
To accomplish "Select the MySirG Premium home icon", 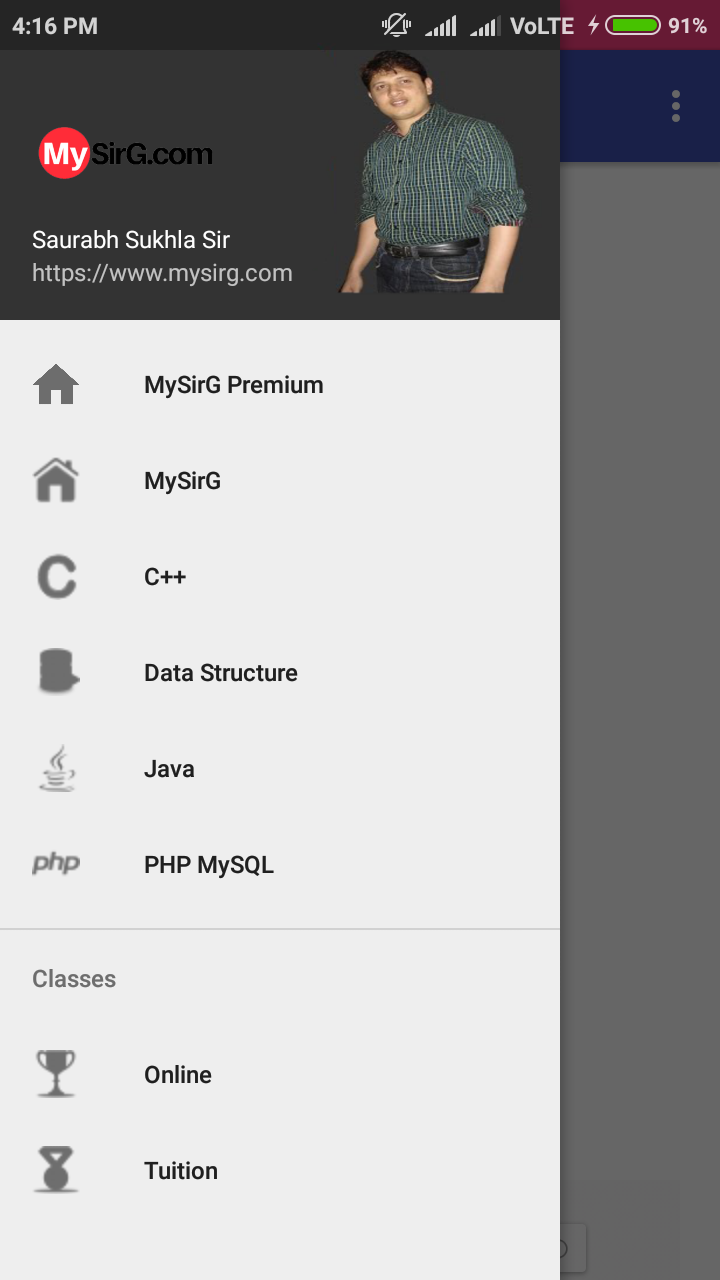I will 57,384.
